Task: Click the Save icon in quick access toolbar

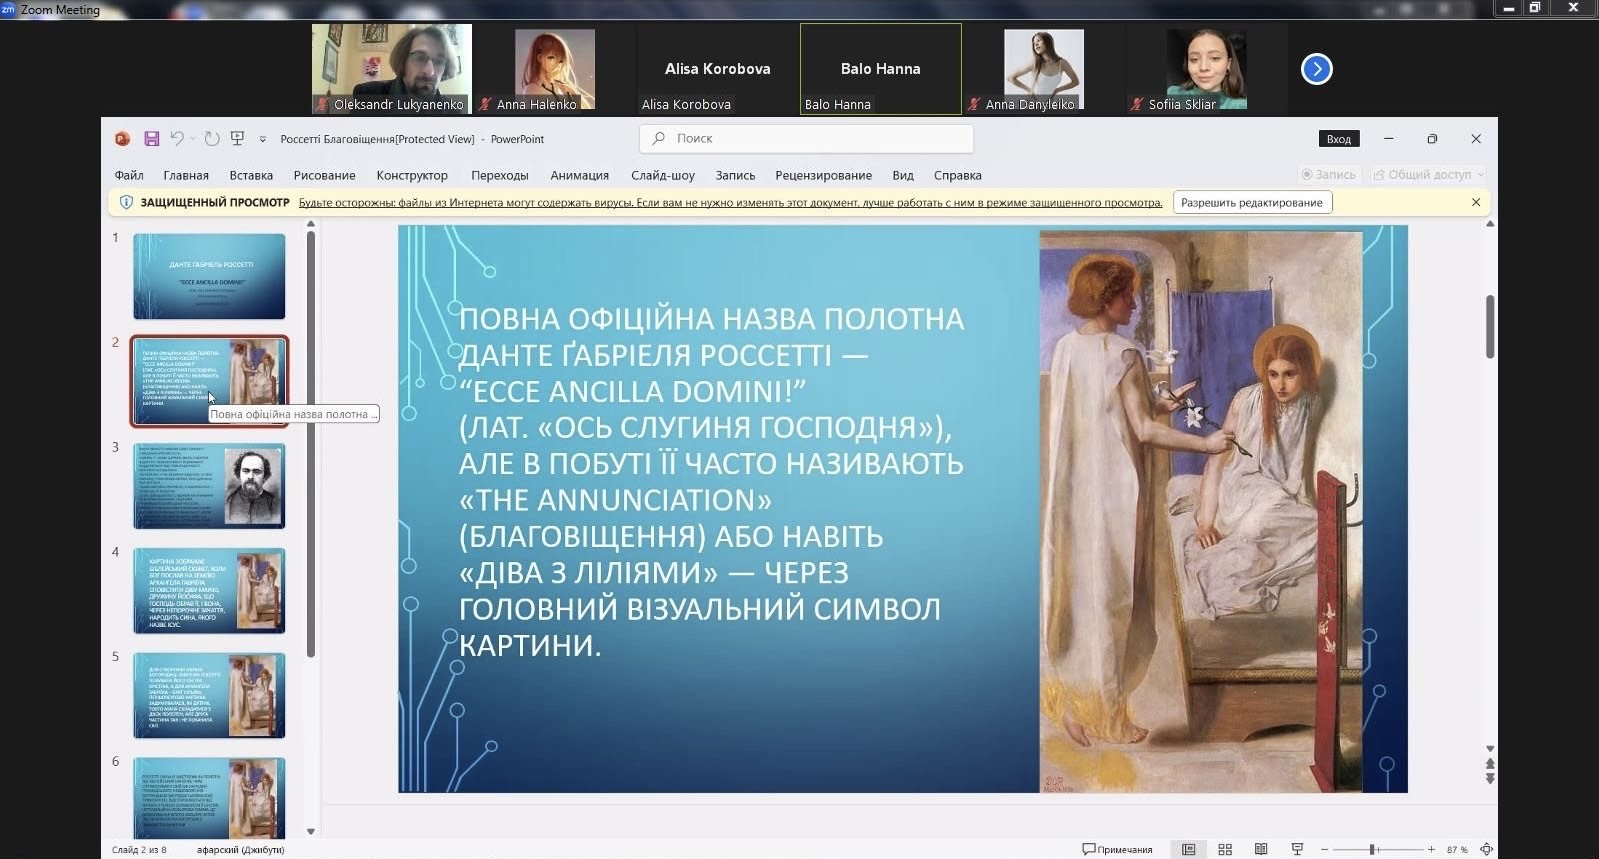Action: coord(152,139)
